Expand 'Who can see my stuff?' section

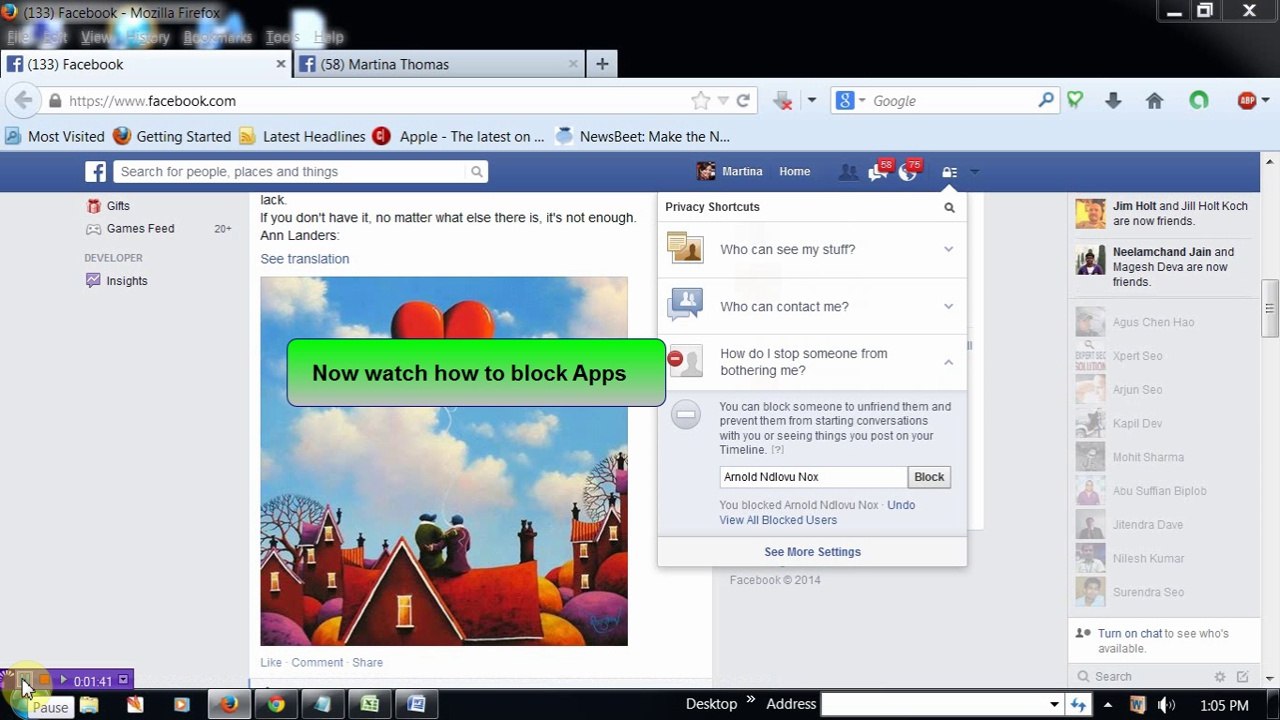coord(812,249)
